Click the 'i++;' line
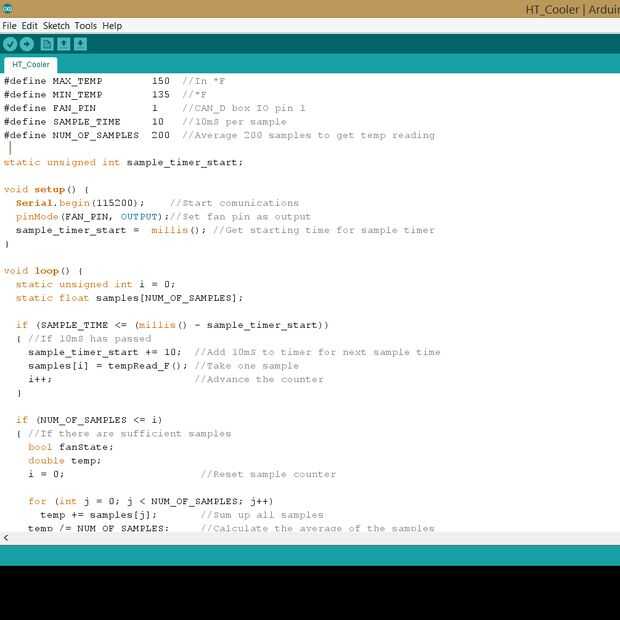 point(40,380)
